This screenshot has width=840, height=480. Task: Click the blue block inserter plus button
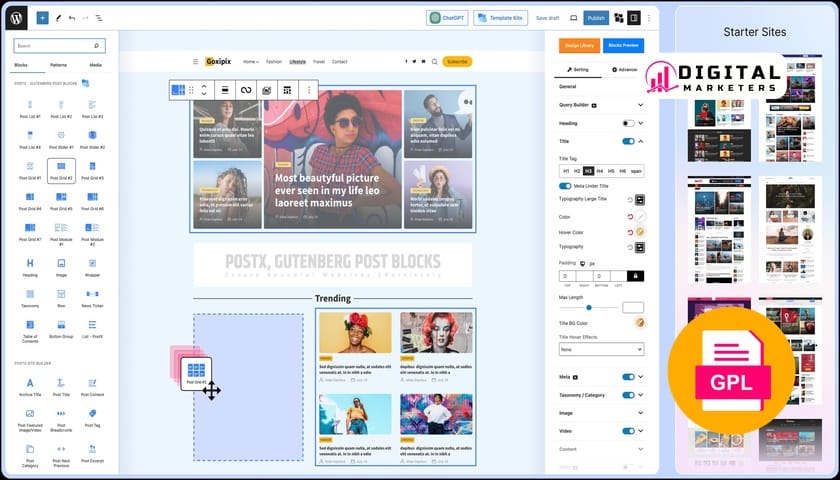click(x=42, y=18)
